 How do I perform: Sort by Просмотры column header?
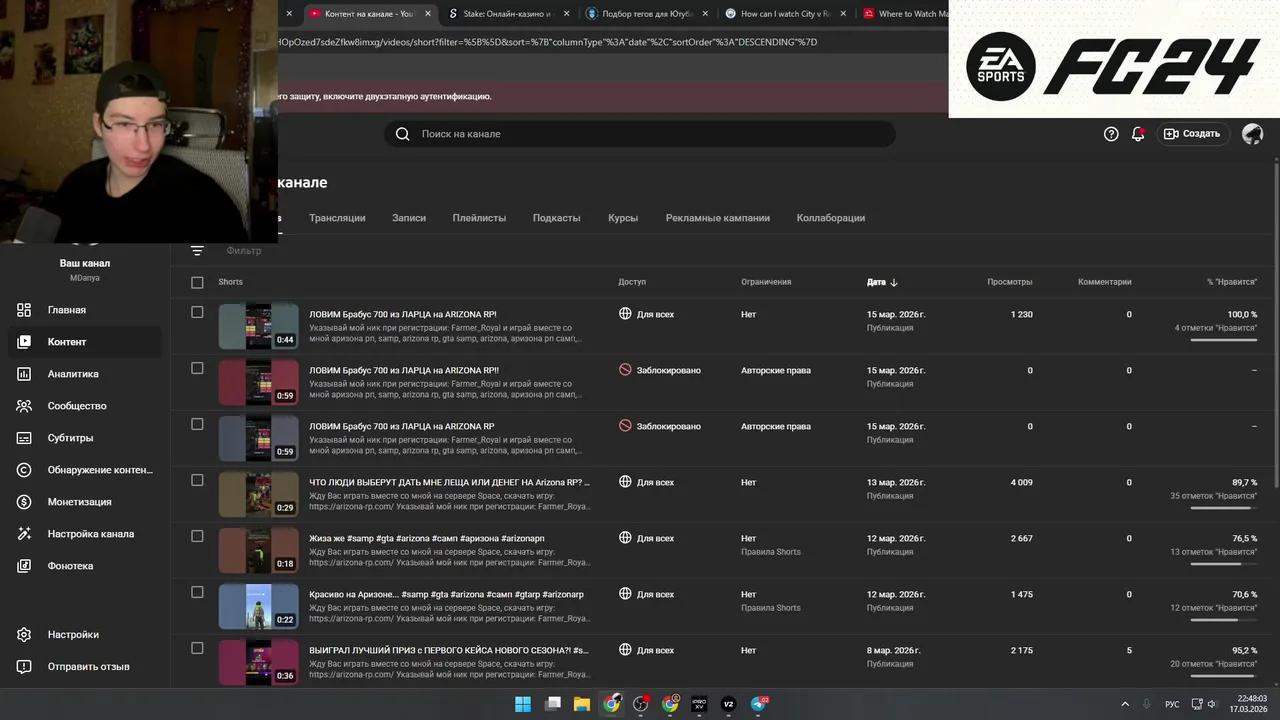pyautogui.click(x=1010, y=282)
